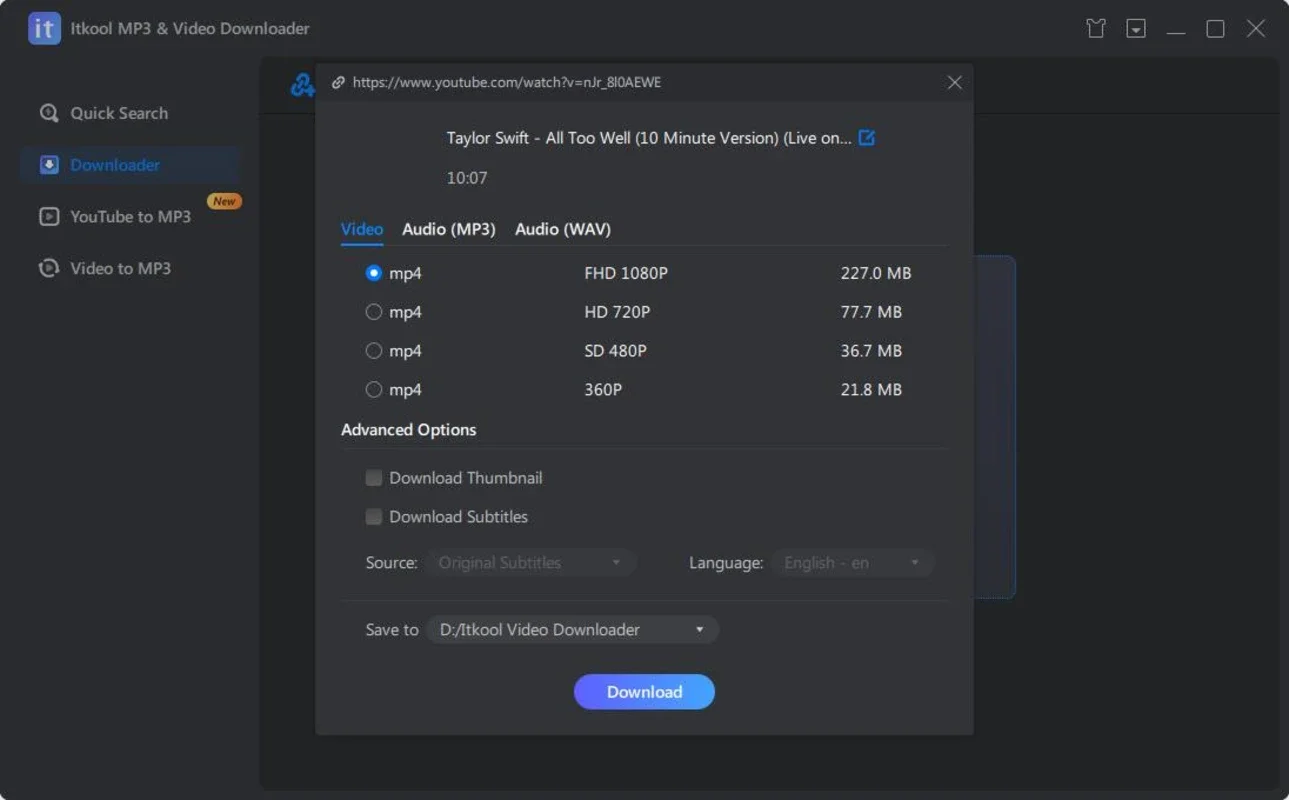The width and height of the screenshot is (1289, 800).
Task: Switch to the Video tab
Action: click(x=362, y=229)
